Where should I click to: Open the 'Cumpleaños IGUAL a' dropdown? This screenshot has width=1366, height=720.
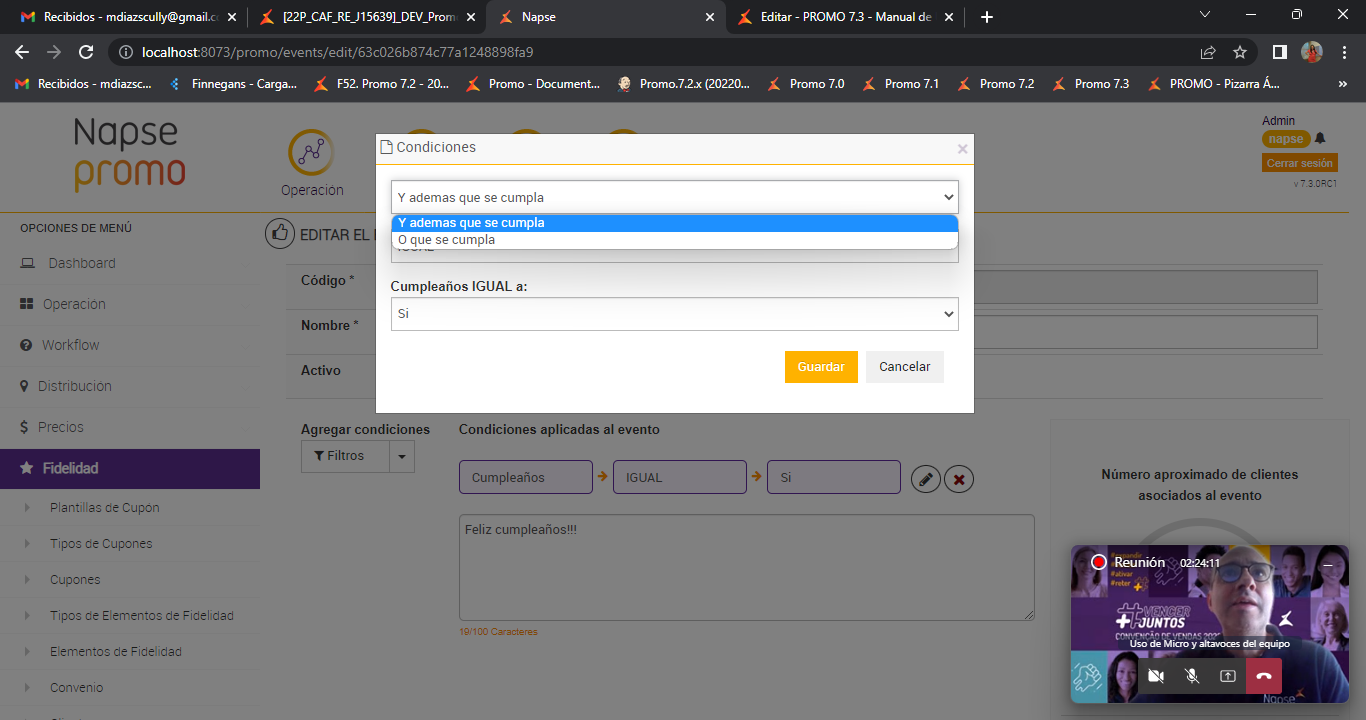coord(674,314)
